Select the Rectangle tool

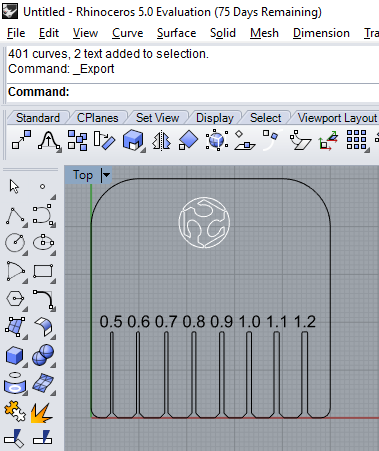click(43, 271)
